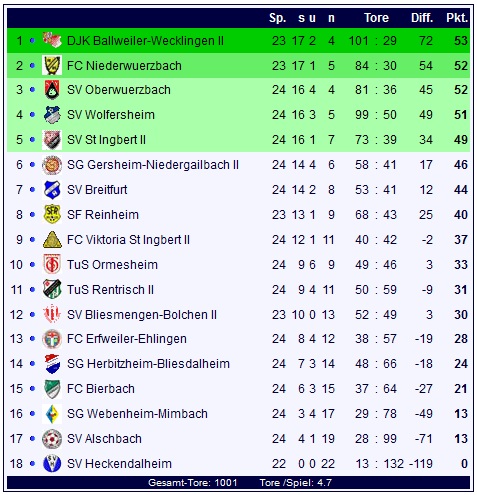Click the DJK Ballweiler-Wecklingen II club crest
Screen dimensions: 477x495
tap(52, 40)
